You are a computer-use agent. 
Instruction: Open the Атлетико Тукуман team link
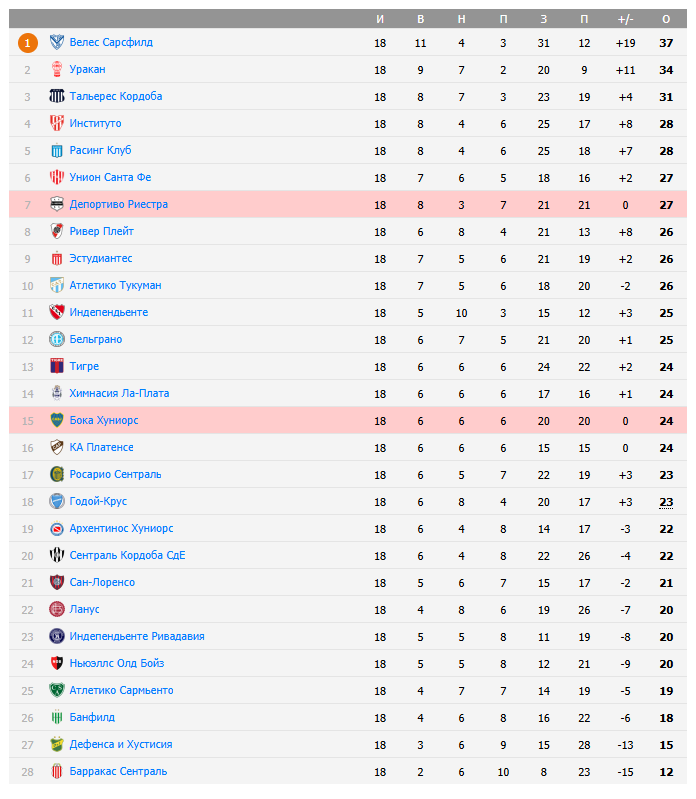pyautogui.click(x=115, y=285)
